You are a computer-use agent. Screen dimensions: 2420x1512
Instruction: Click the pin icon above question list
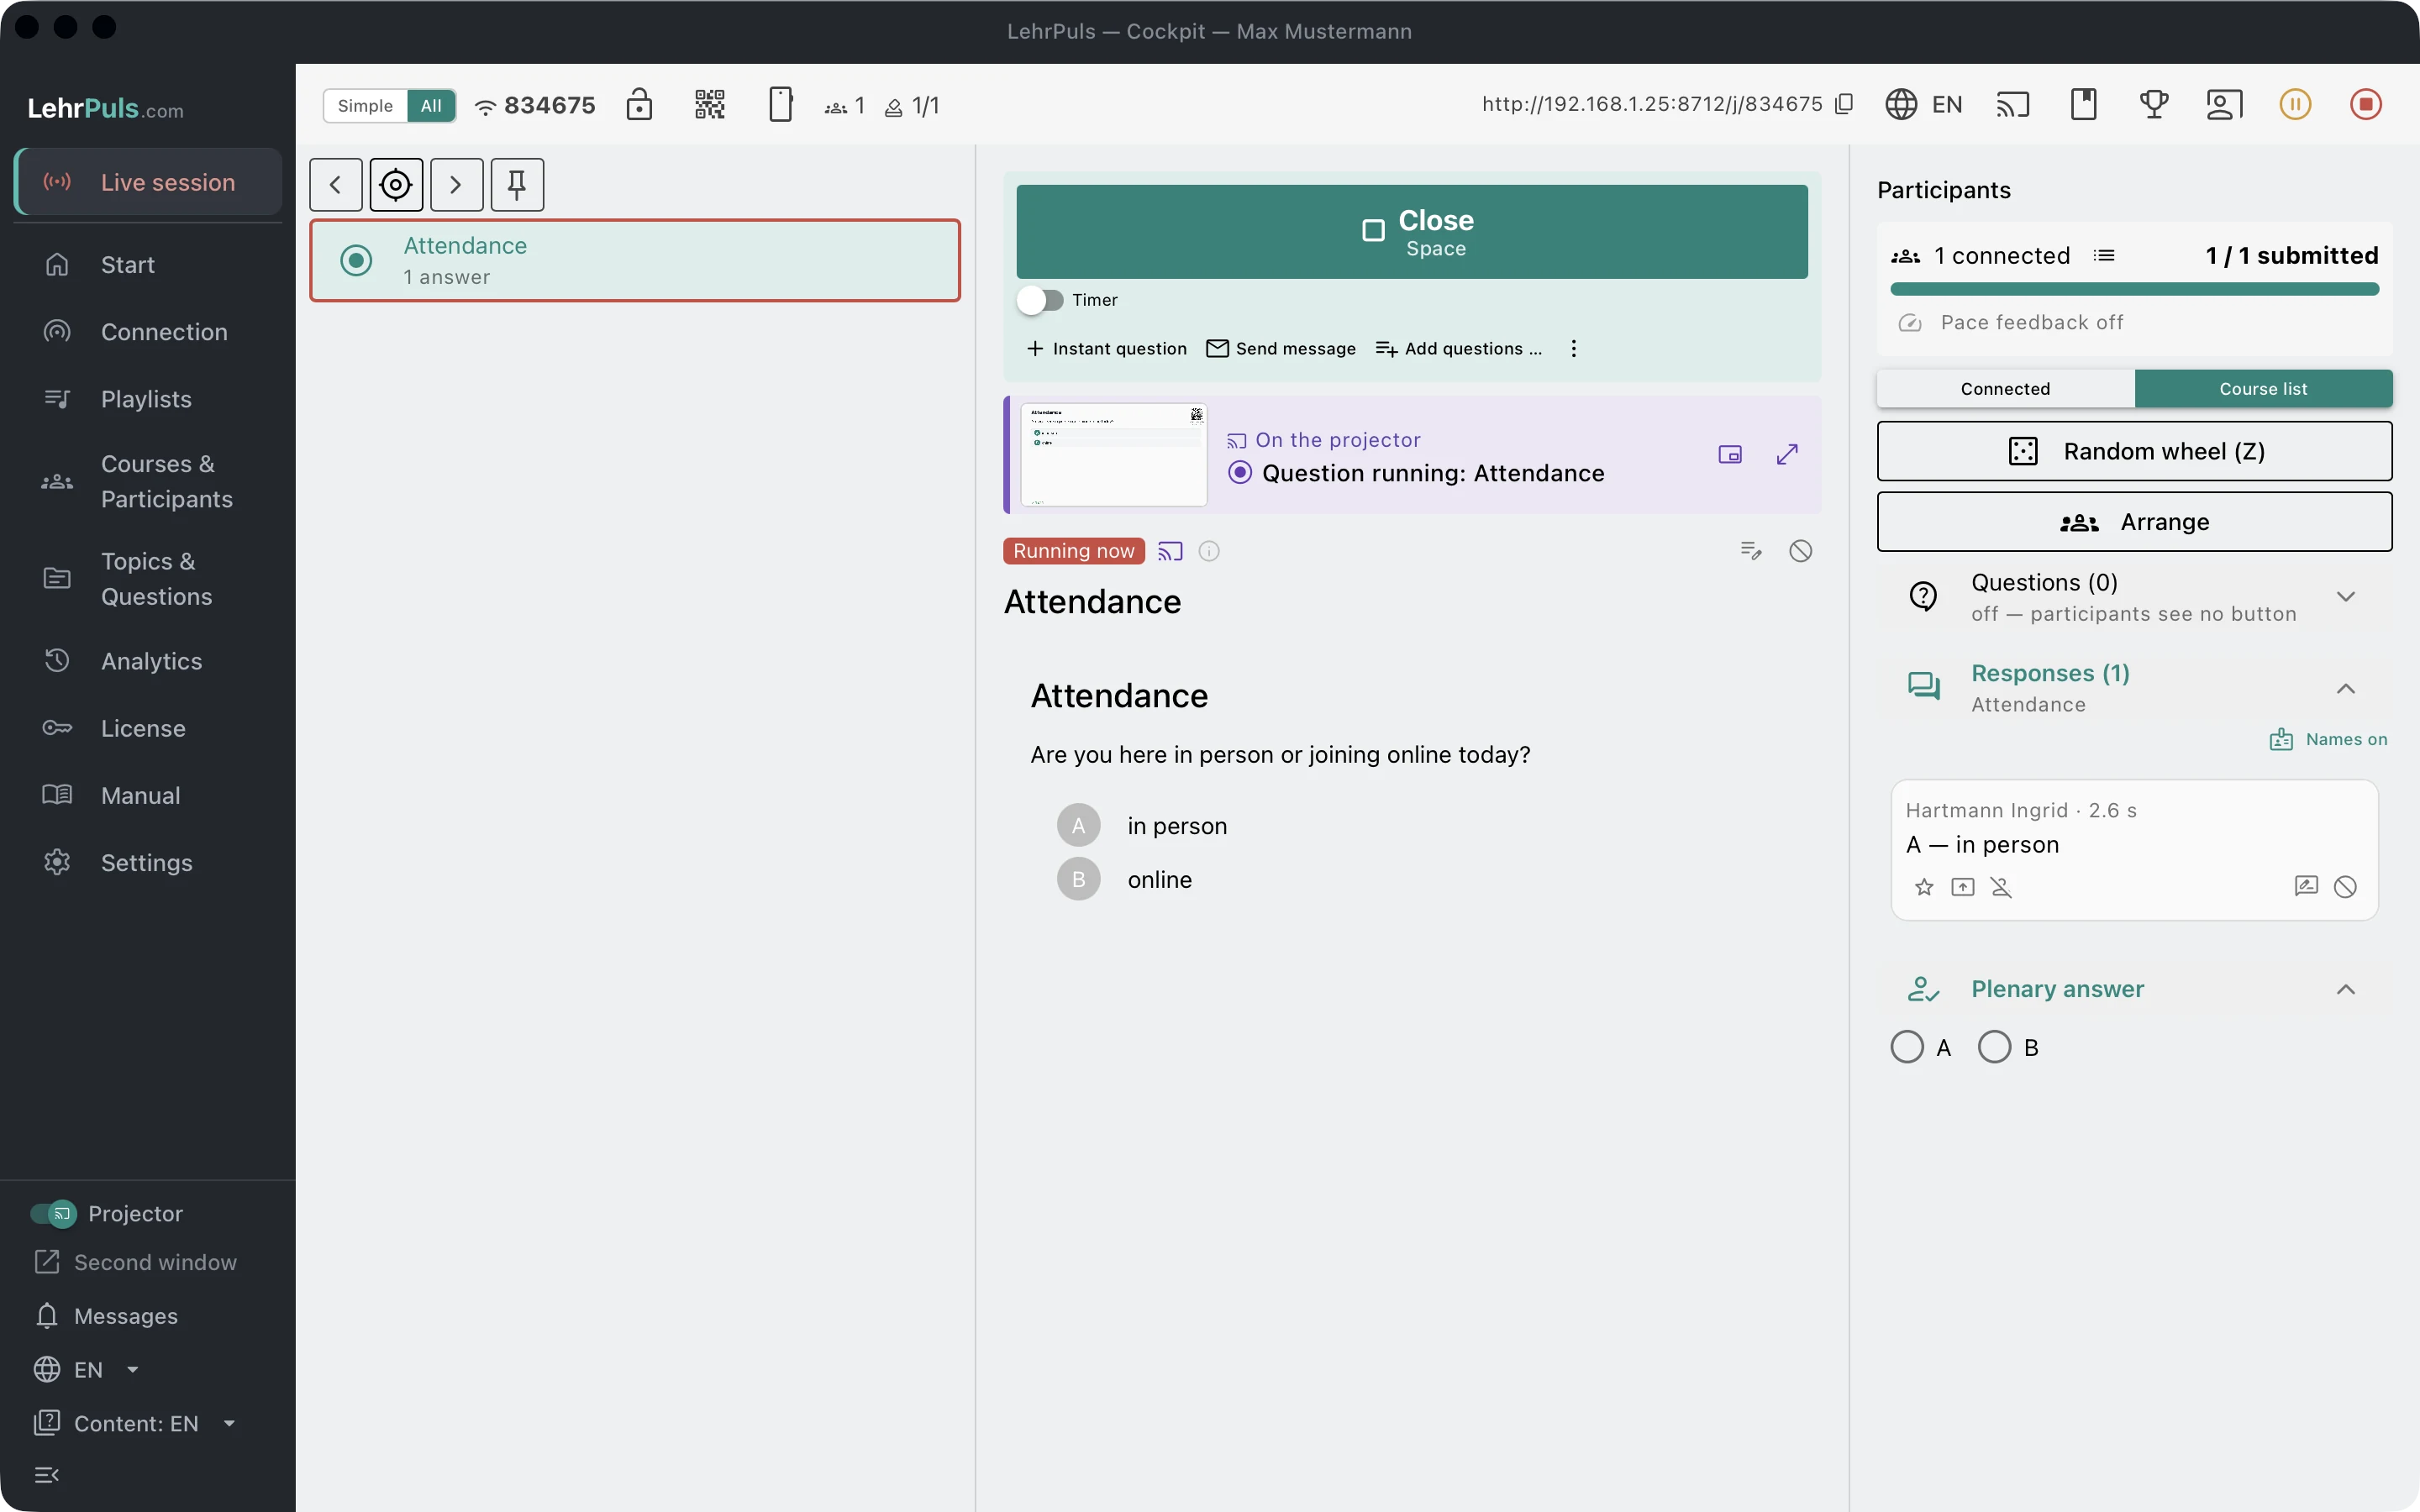point(517,185)
